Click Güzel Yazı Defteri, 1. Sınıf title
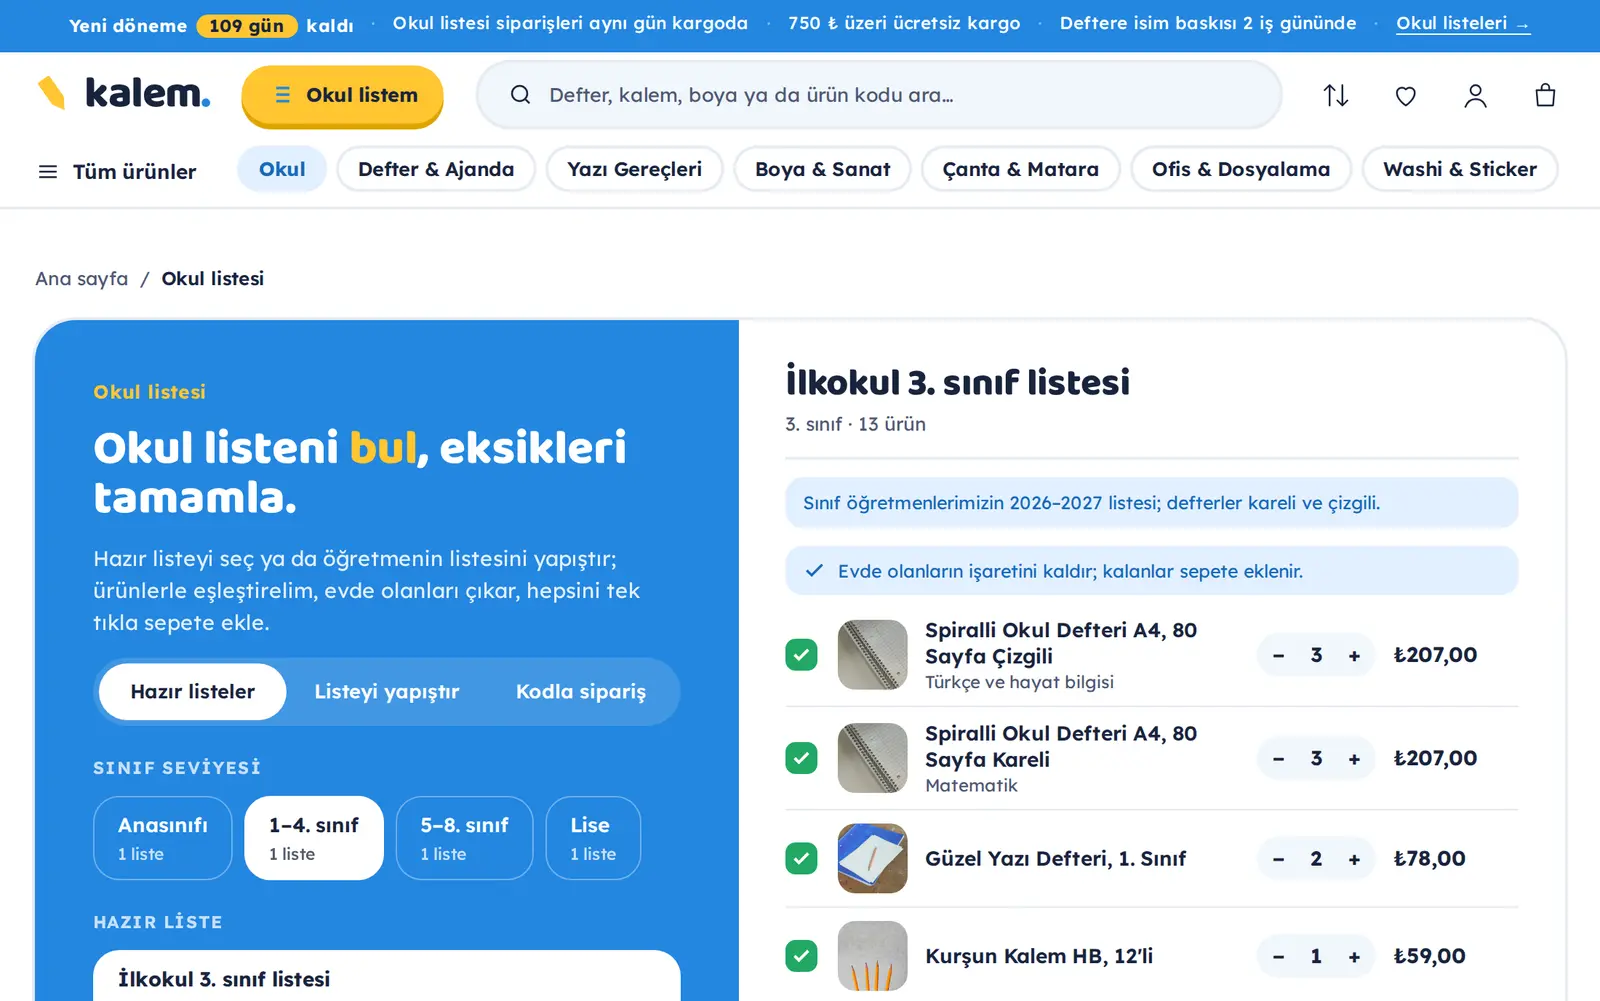The height and width of the screenshot is (1001, 1600). [x=1056, y=858]
